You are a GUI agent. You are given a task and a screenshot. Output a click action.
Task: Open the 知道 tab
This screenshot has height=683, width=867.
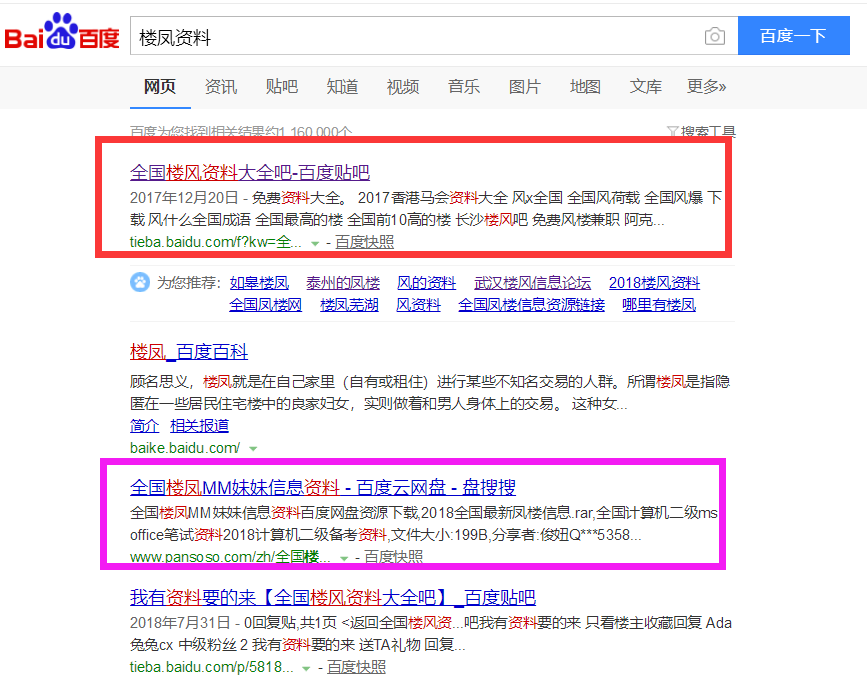click(342, 86)
